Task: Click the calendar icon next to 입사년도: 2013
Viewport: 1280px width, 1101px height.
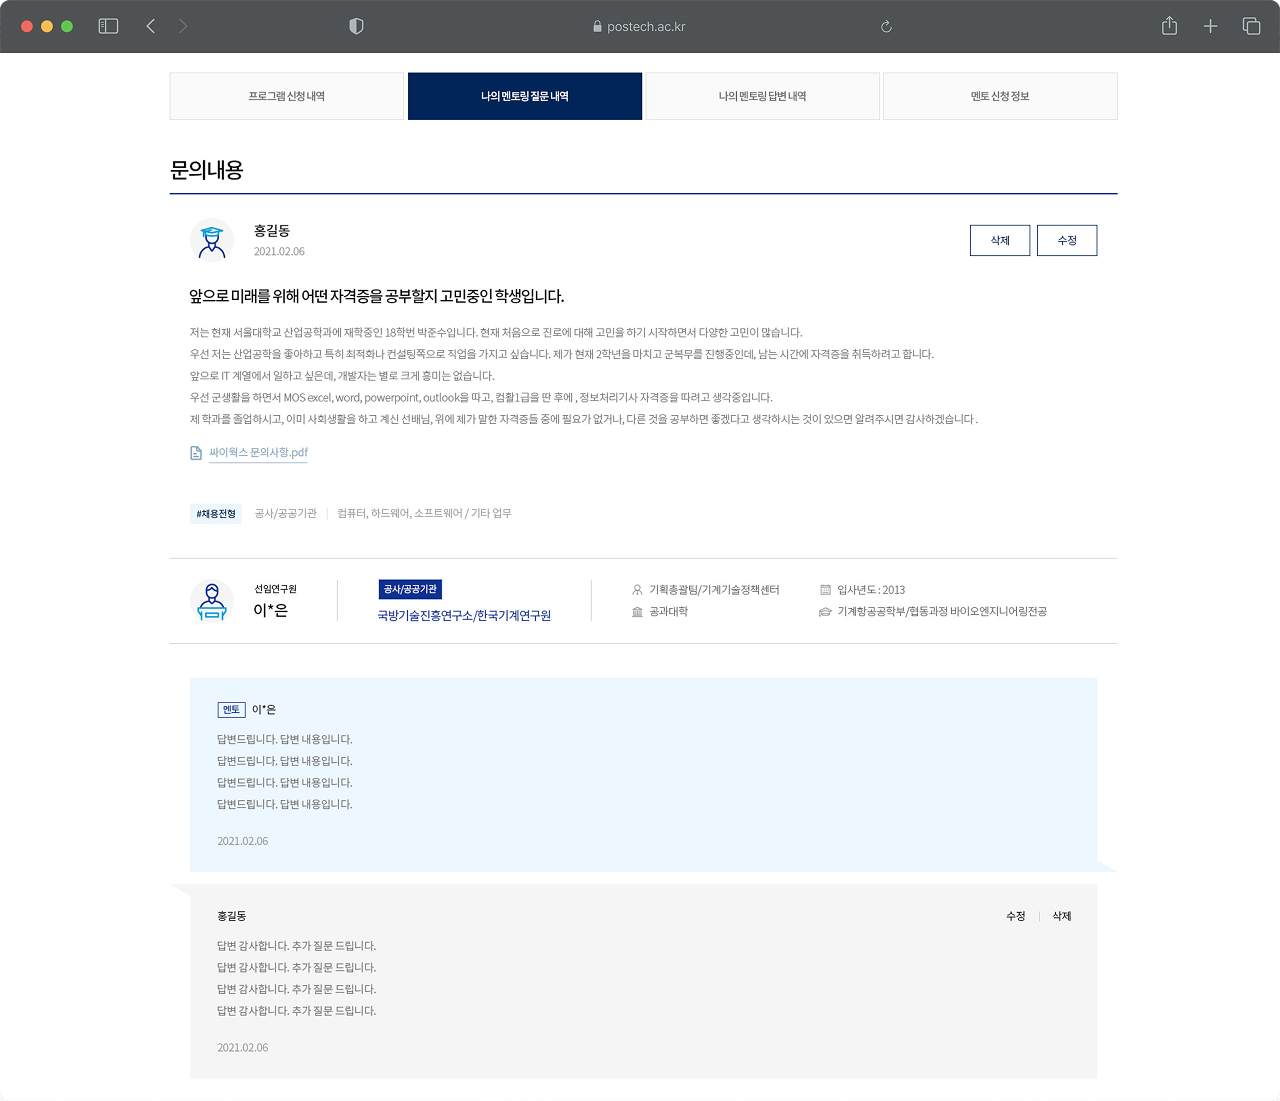Action: [x=825, y=590]
